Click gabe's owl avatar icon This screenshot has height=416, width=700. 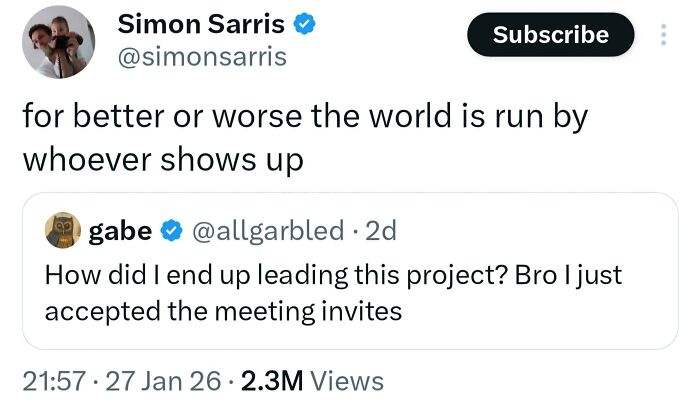click(x=63, y=231)
